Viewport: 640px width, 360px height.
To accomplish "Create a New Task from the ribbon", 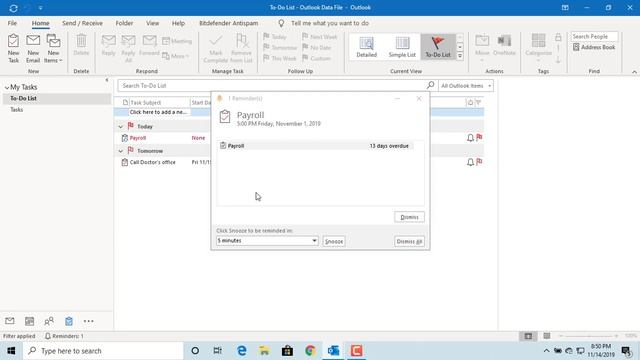I will [x=13, y=48].
